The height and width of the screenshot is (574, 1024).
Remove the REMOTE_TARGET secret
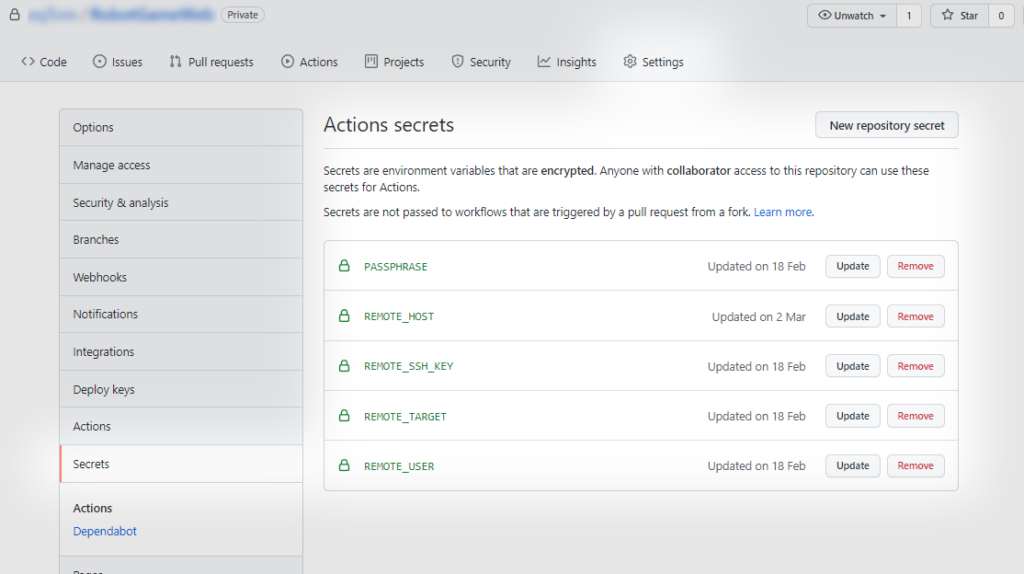coord(915,416)
